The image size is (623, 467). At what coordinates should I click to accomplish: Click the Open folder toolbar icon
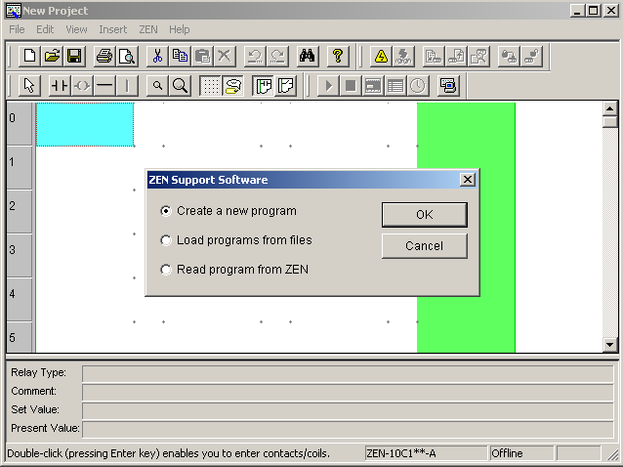coord(52,56)
